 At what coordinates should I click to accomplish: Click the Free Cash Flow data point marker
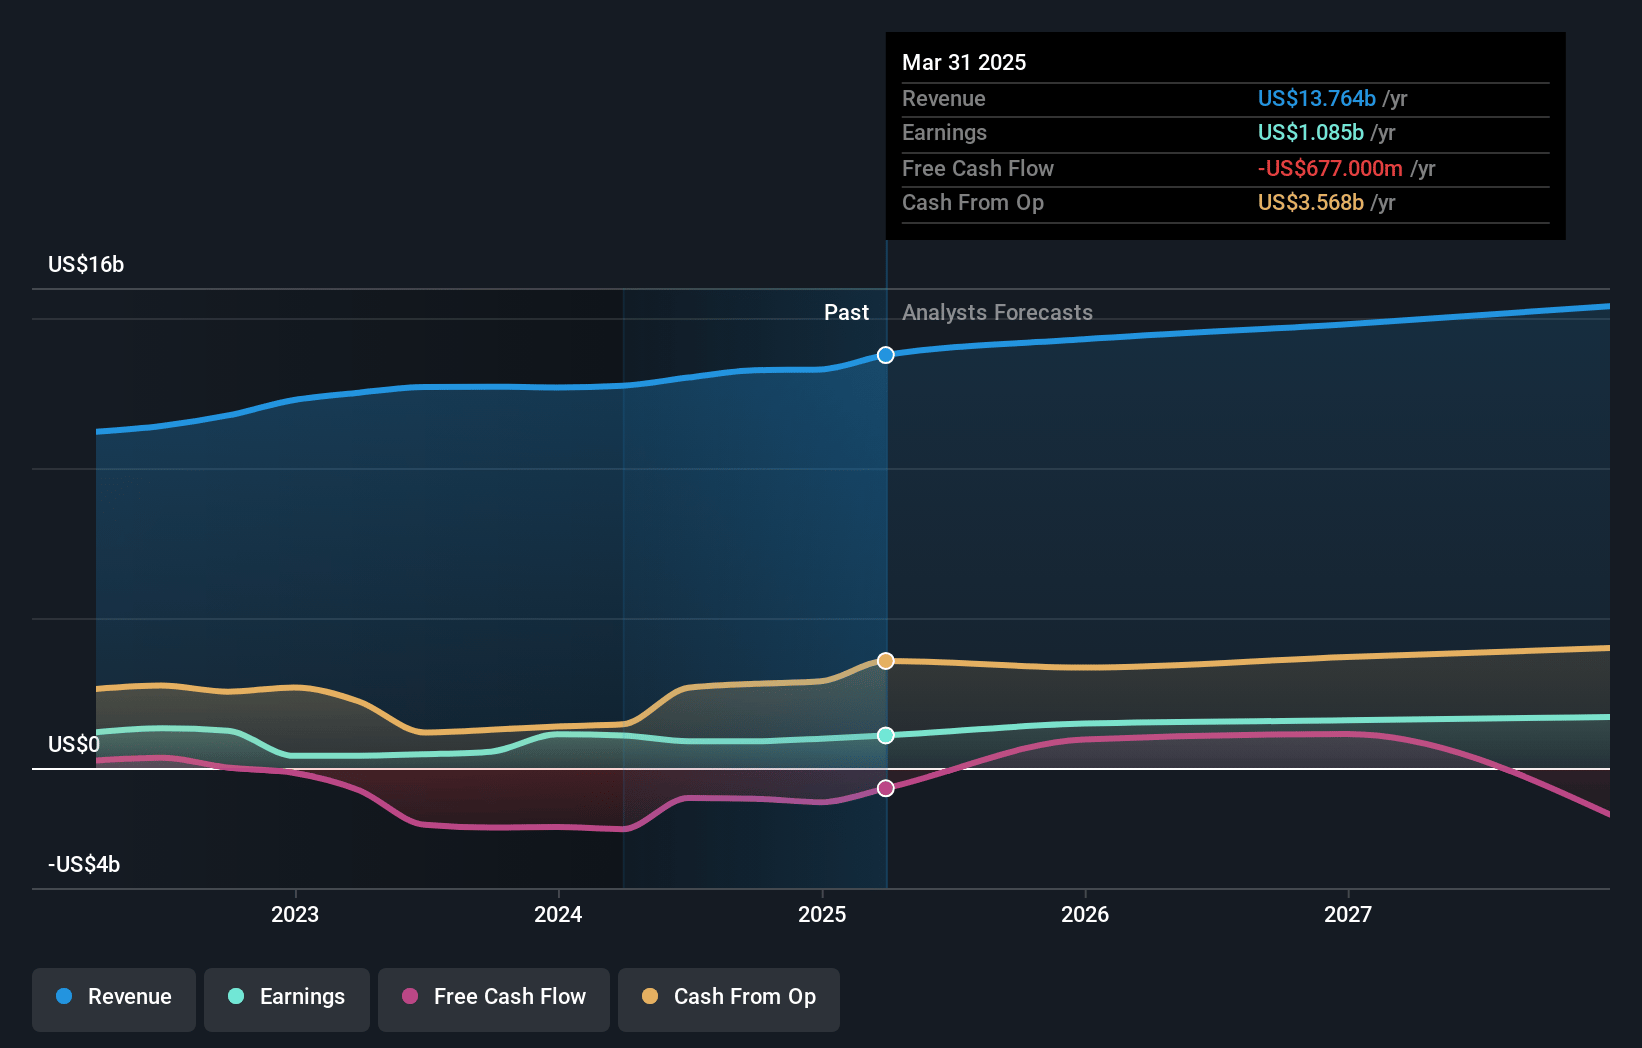click(886, 788)
